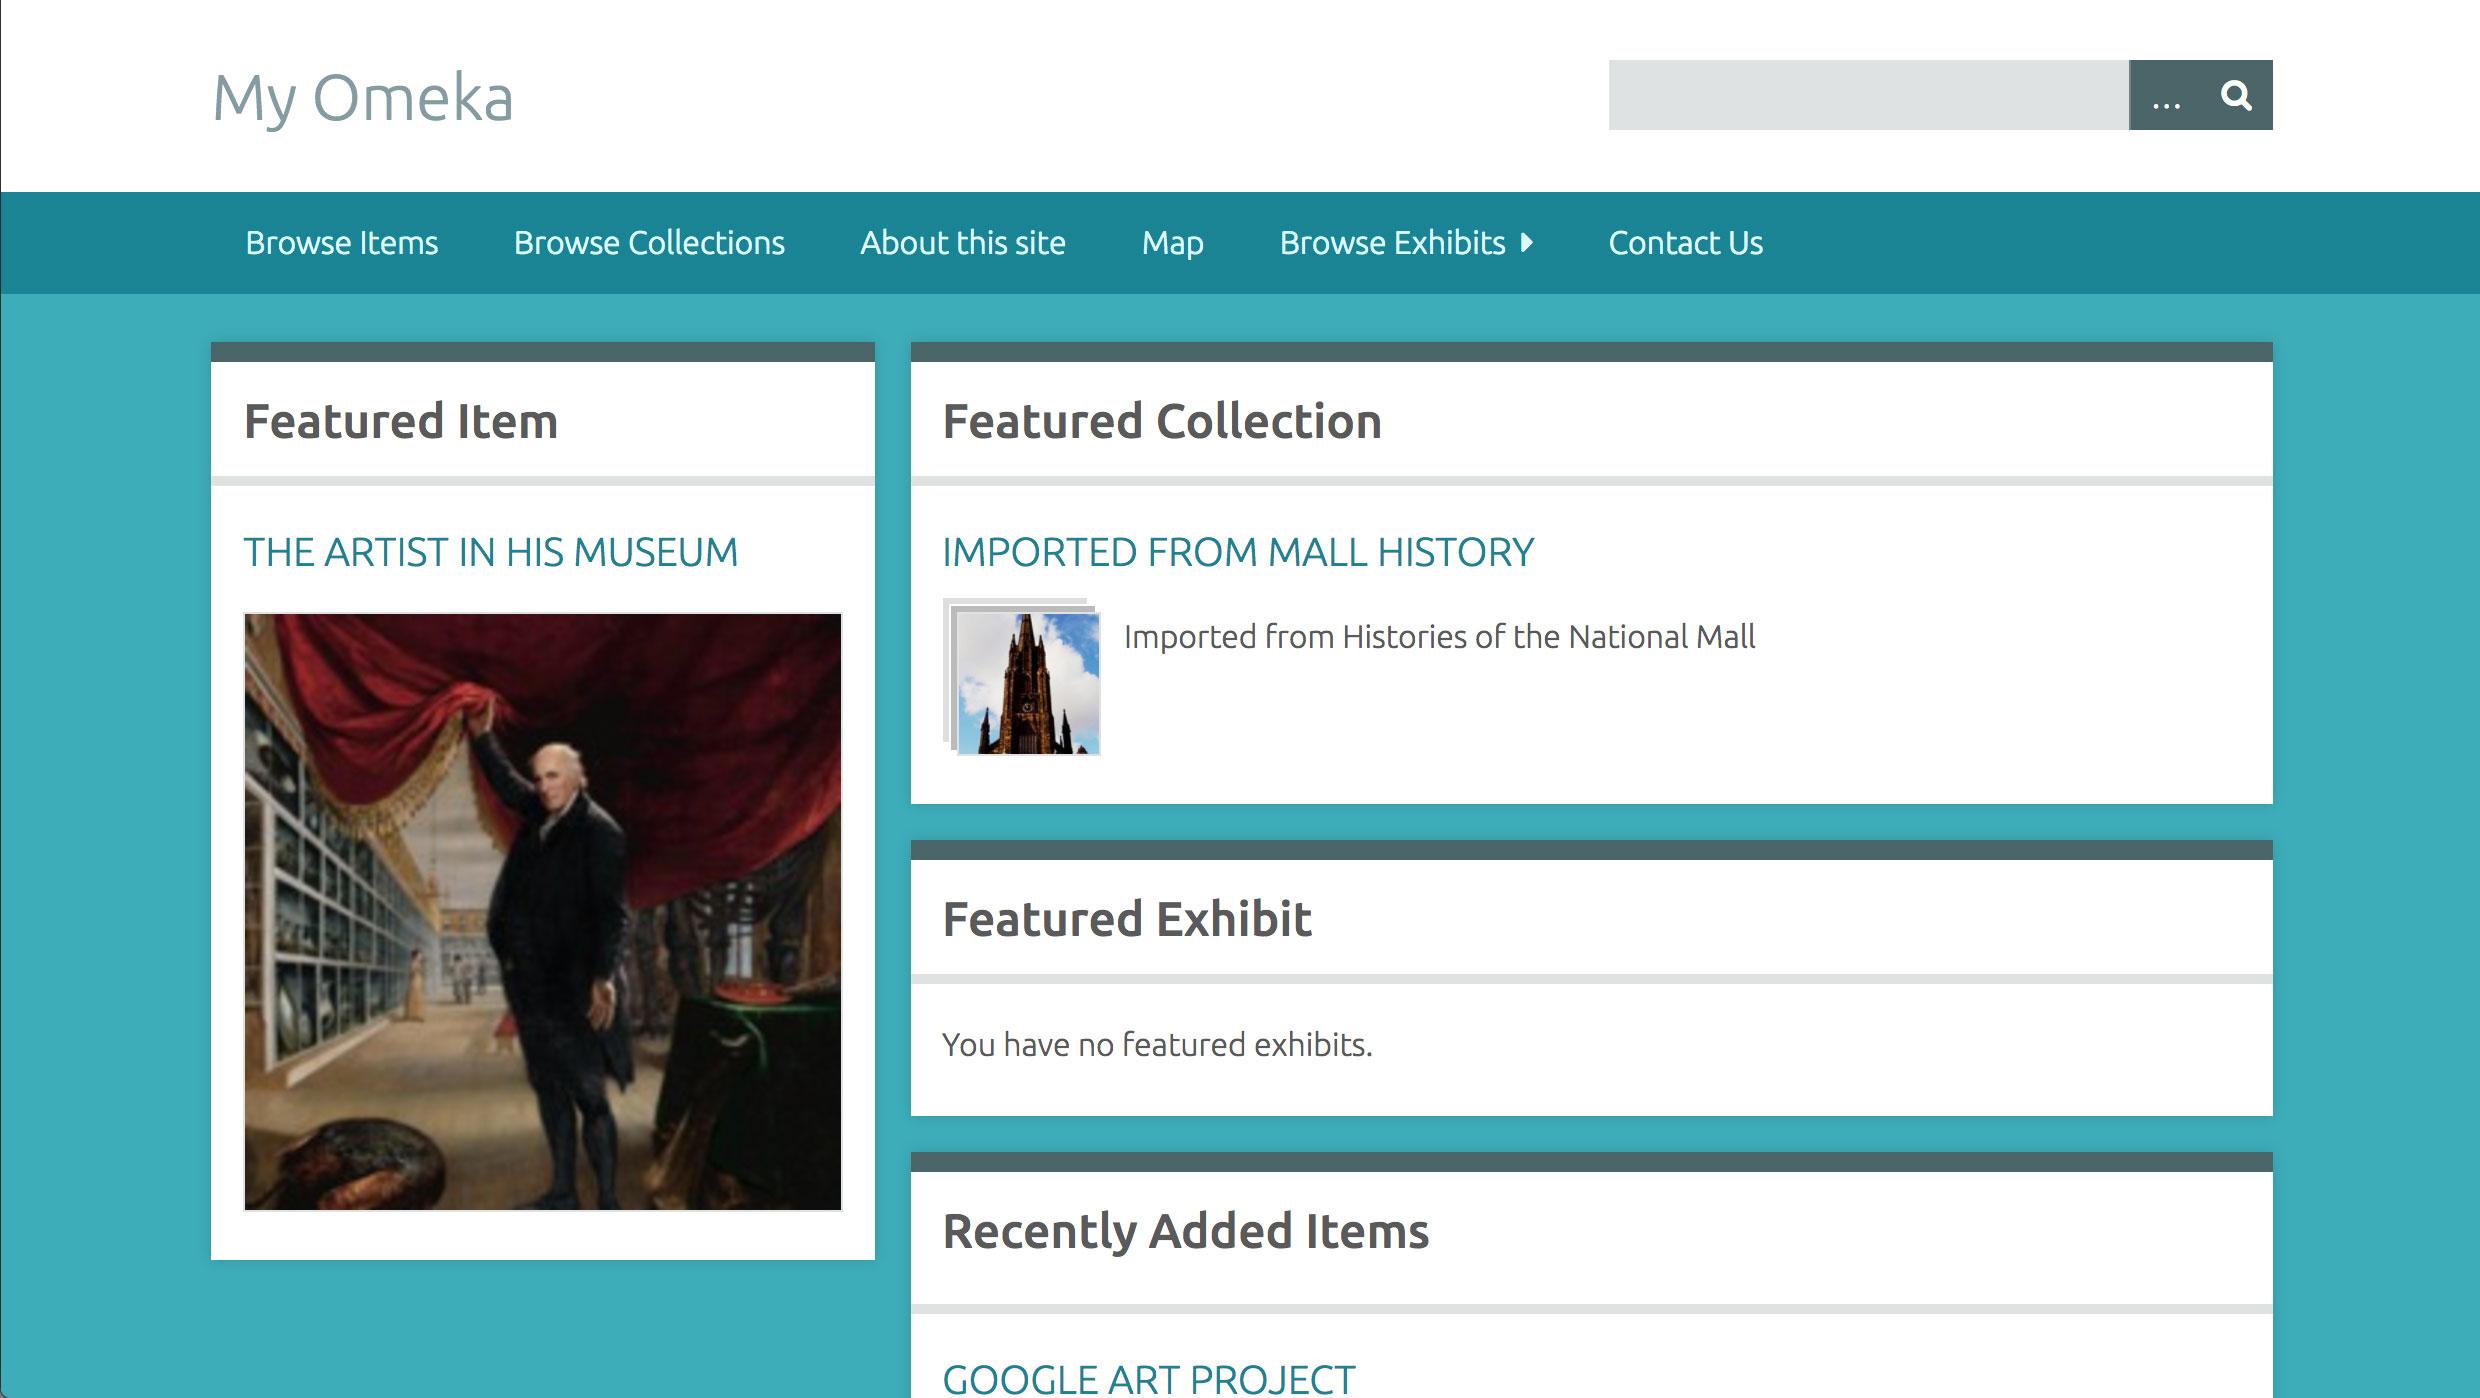Image resolution: width=2480 pixels, height=1398 pixels.
Task: Click THE ARTIST IN HIS MUSEUM link
Action: [489, 550]
